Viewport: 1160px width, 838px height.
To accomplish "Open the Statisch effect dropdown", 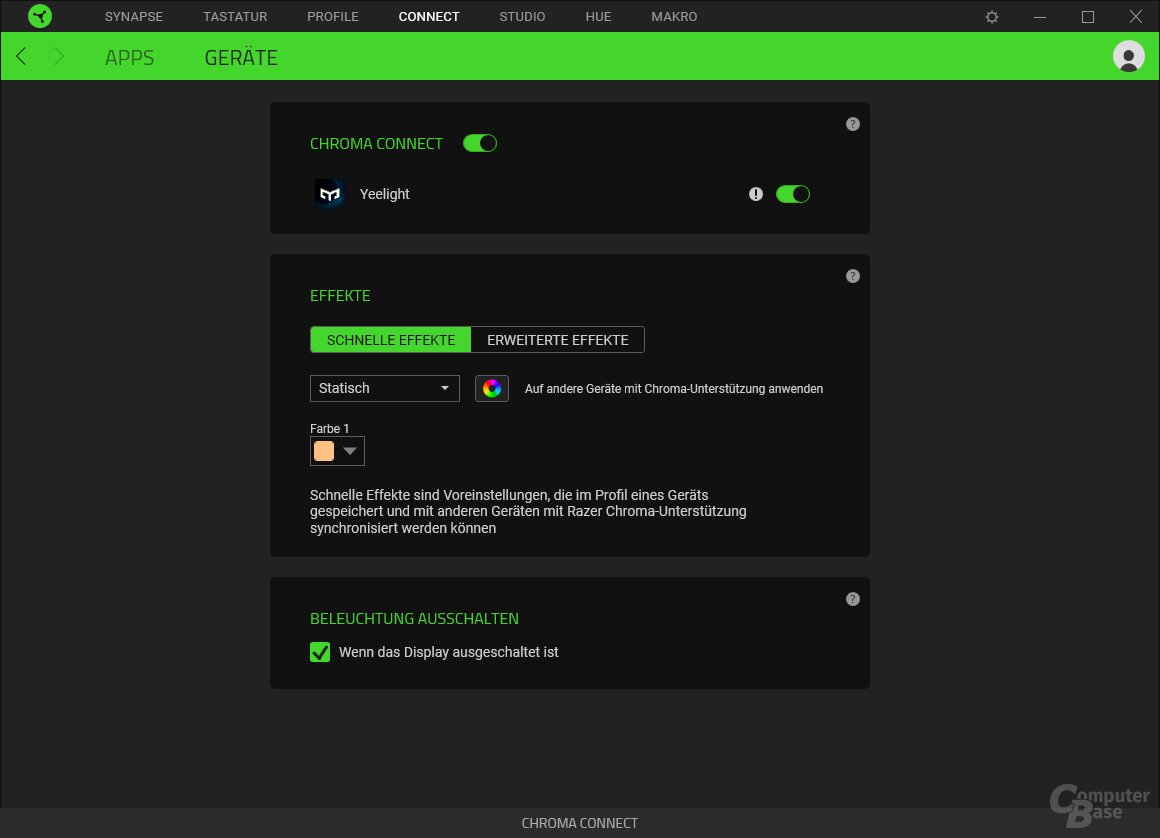I will (384, 388).
